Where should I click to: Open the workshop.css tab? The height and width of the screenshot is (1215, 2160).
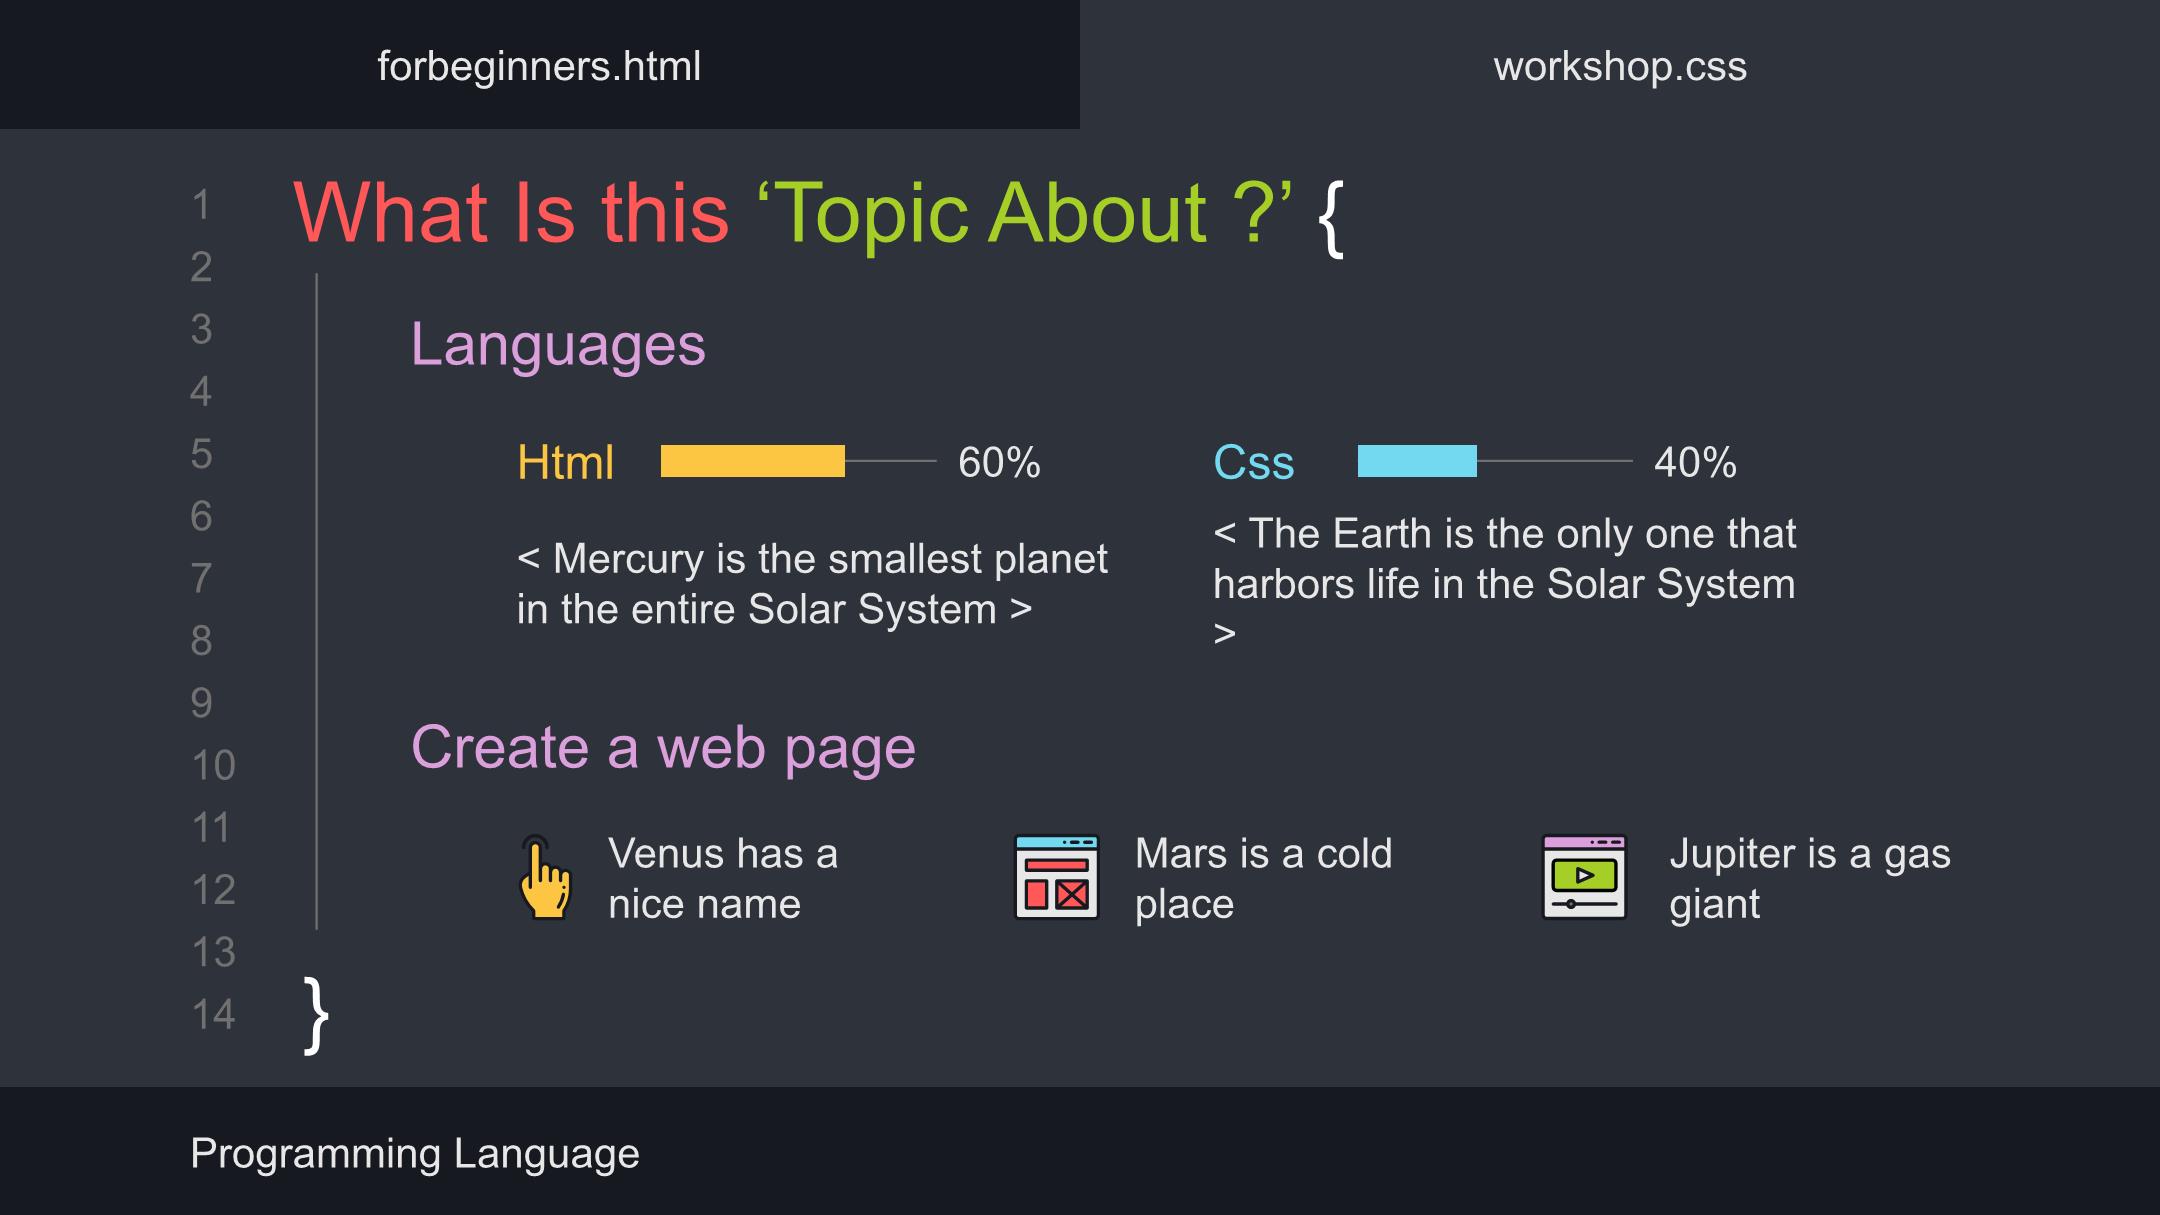(x=1620, y=65)
